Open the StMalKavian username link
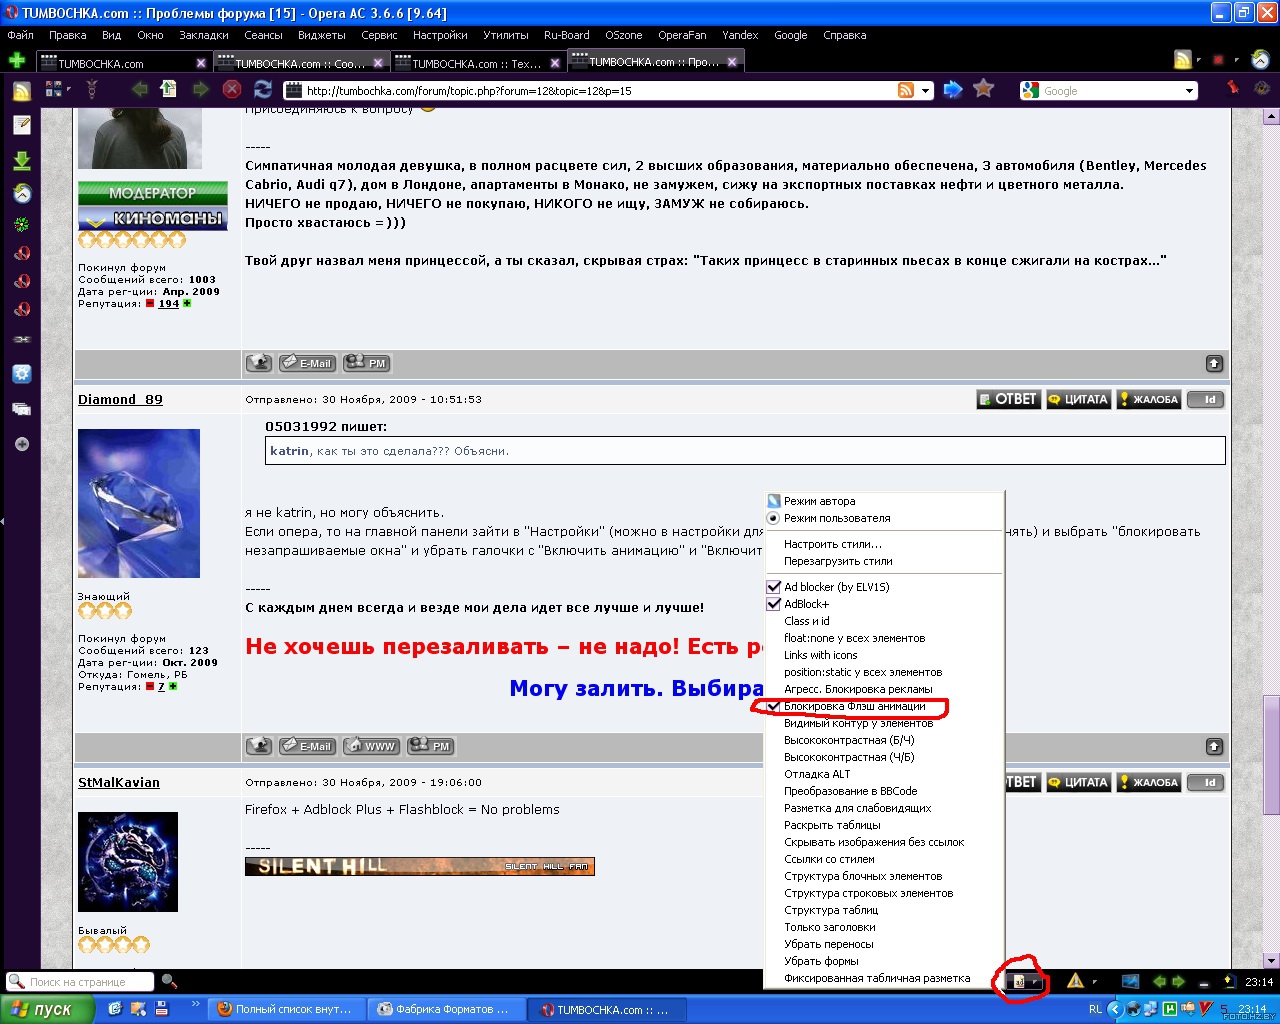Screen dimensions: 1280x1024 click(119, 782)
